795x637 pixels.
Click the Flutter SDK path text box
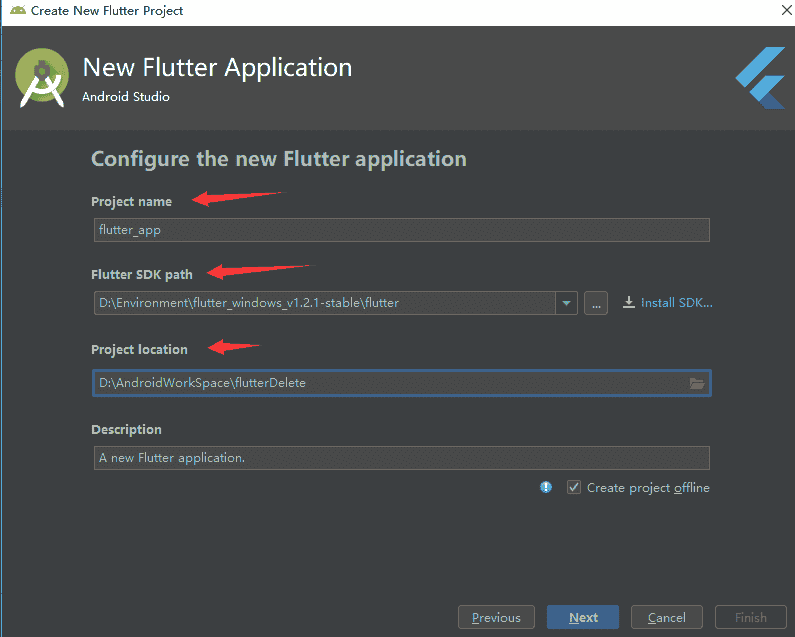(325, 303)
